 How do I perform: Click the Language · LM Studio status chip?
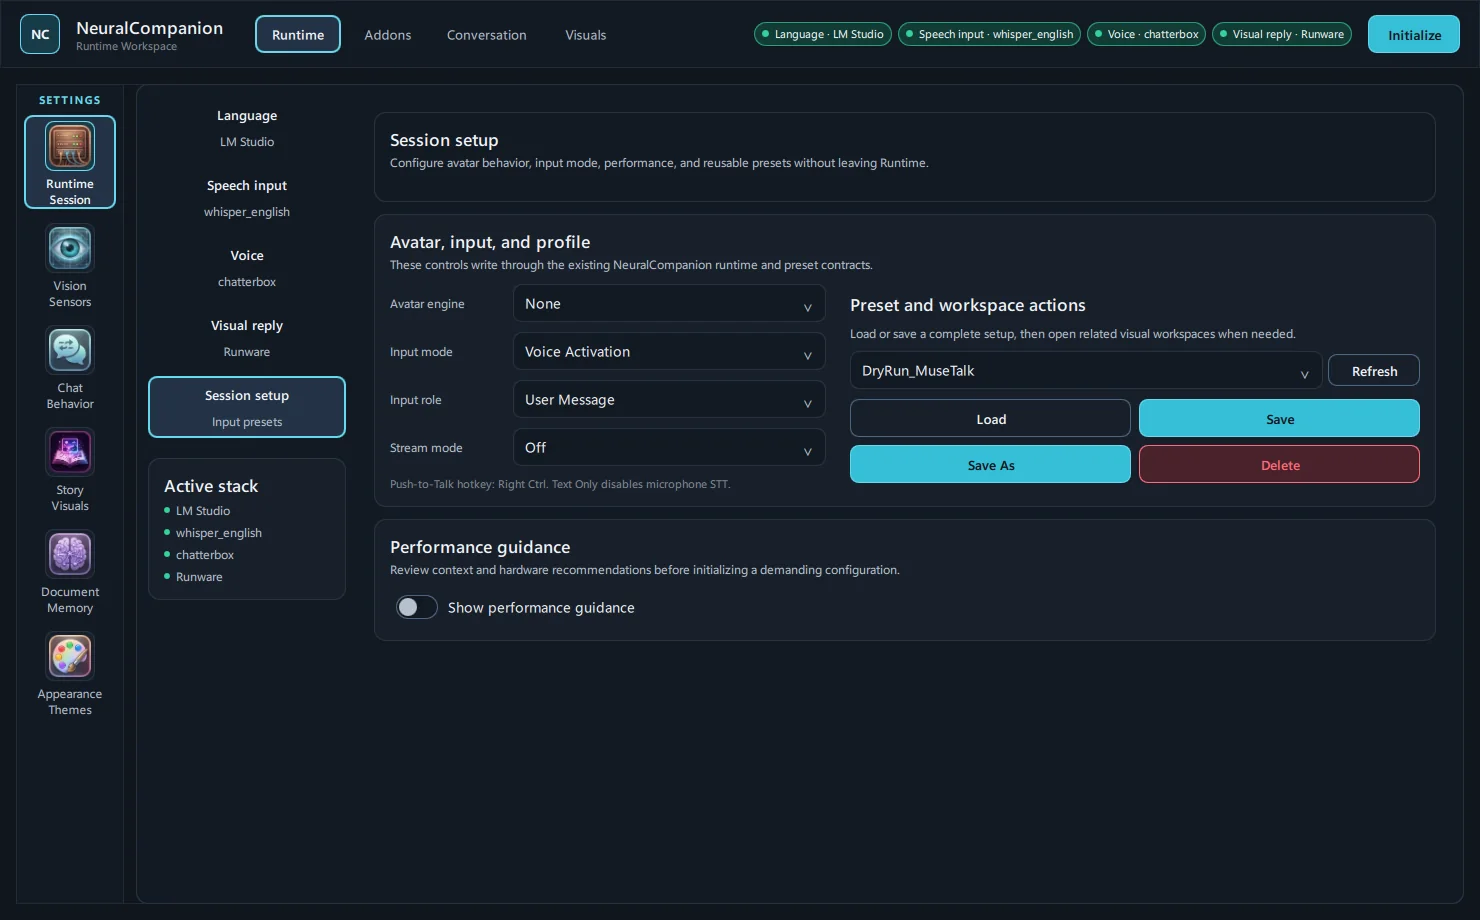click(x=823, y=34)
